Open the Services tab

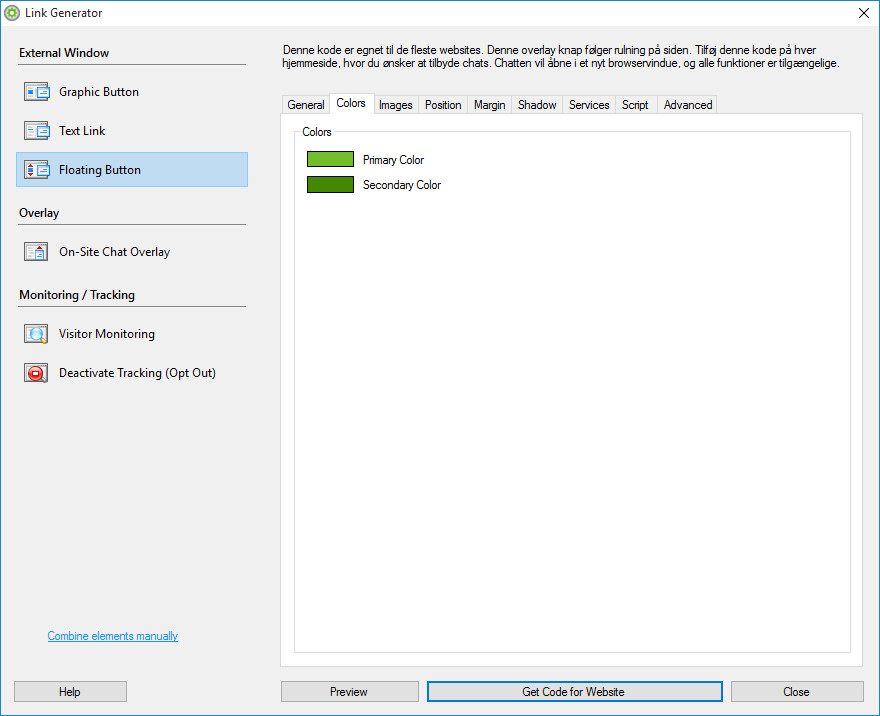coord(589,105)
